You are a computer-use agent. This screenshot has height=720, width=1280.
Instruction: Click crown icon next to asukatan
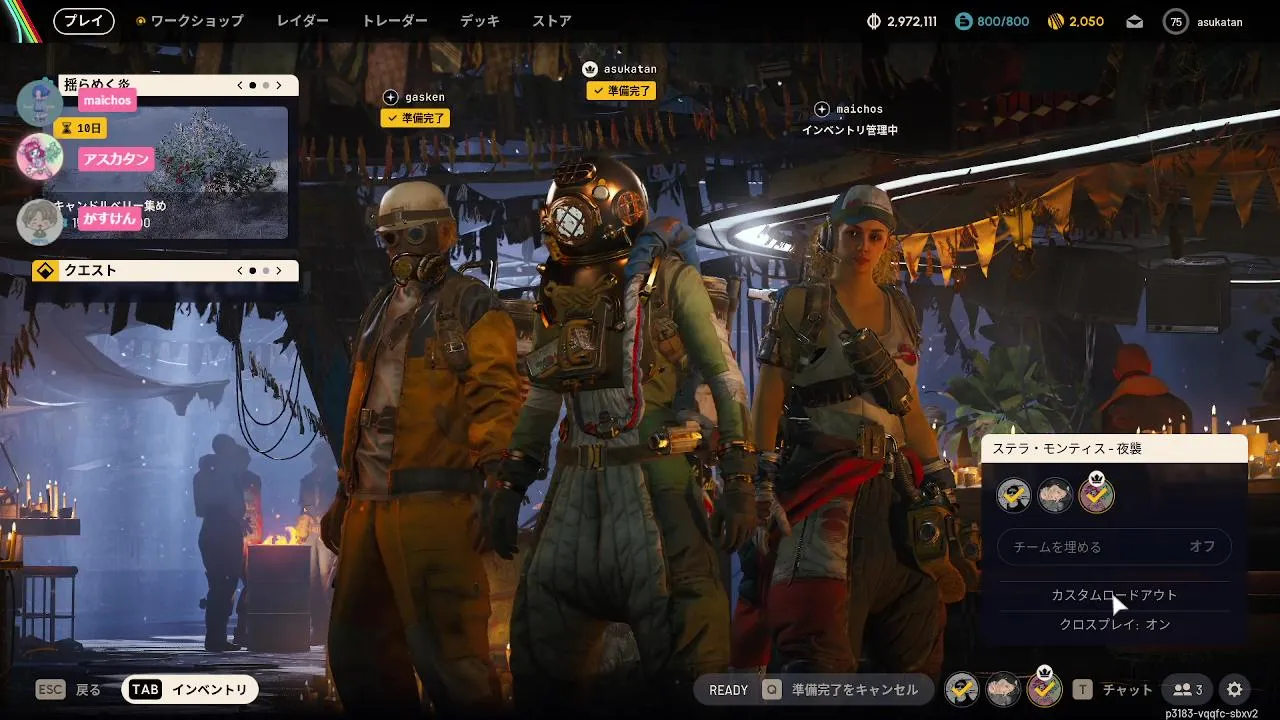[589, 69]
